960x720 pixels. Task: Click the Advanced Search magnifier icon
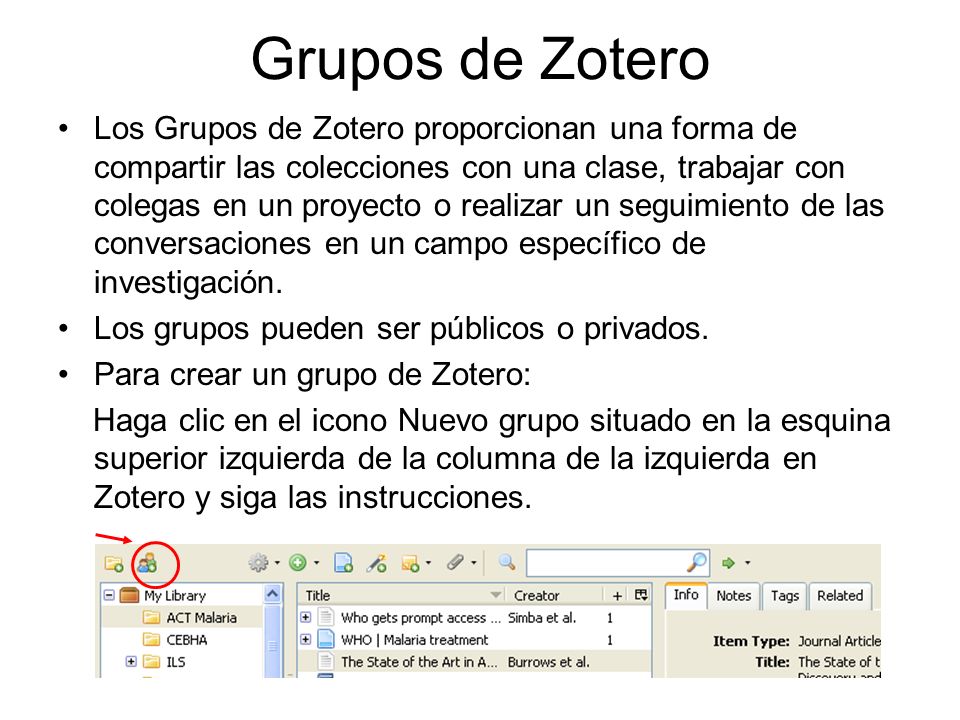point(506,562)
